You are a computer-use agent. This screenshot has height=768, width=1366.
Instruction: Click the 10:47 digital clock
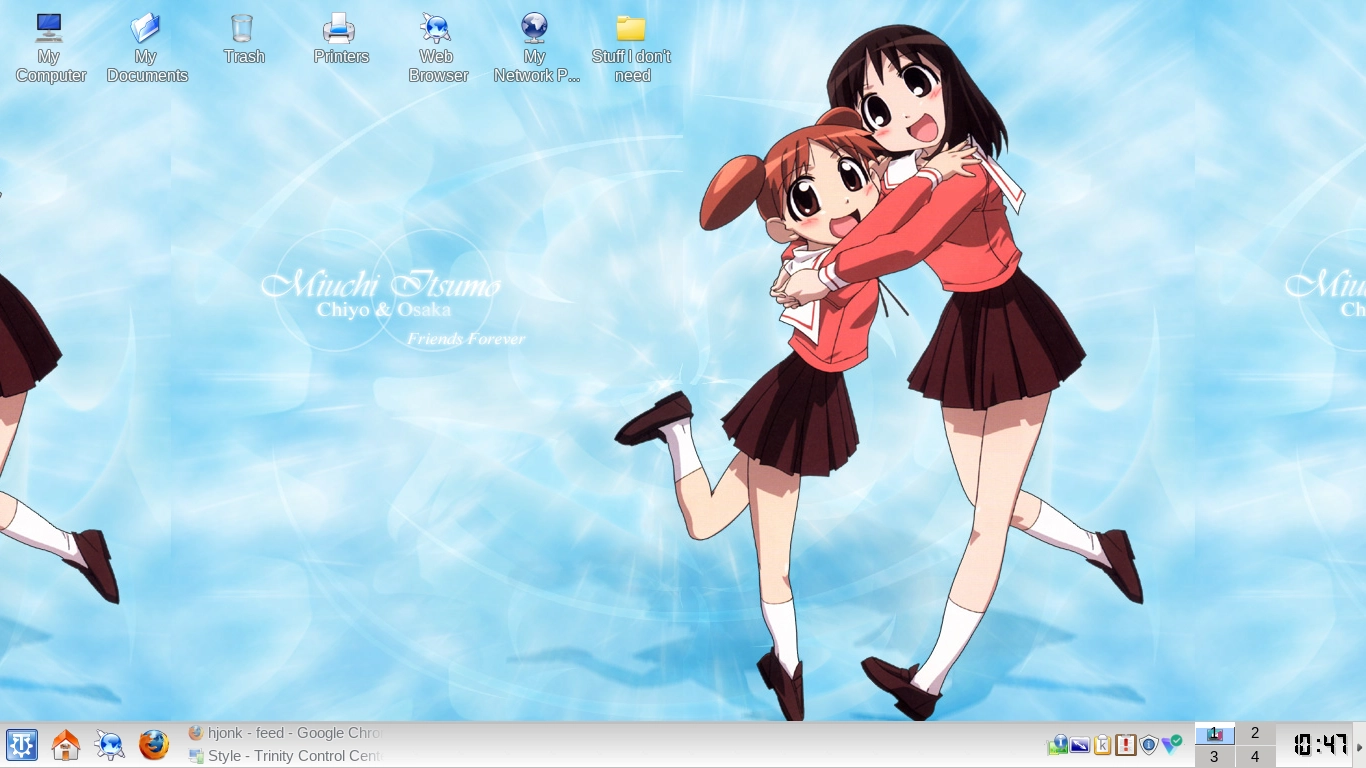tap(1320, 745)
